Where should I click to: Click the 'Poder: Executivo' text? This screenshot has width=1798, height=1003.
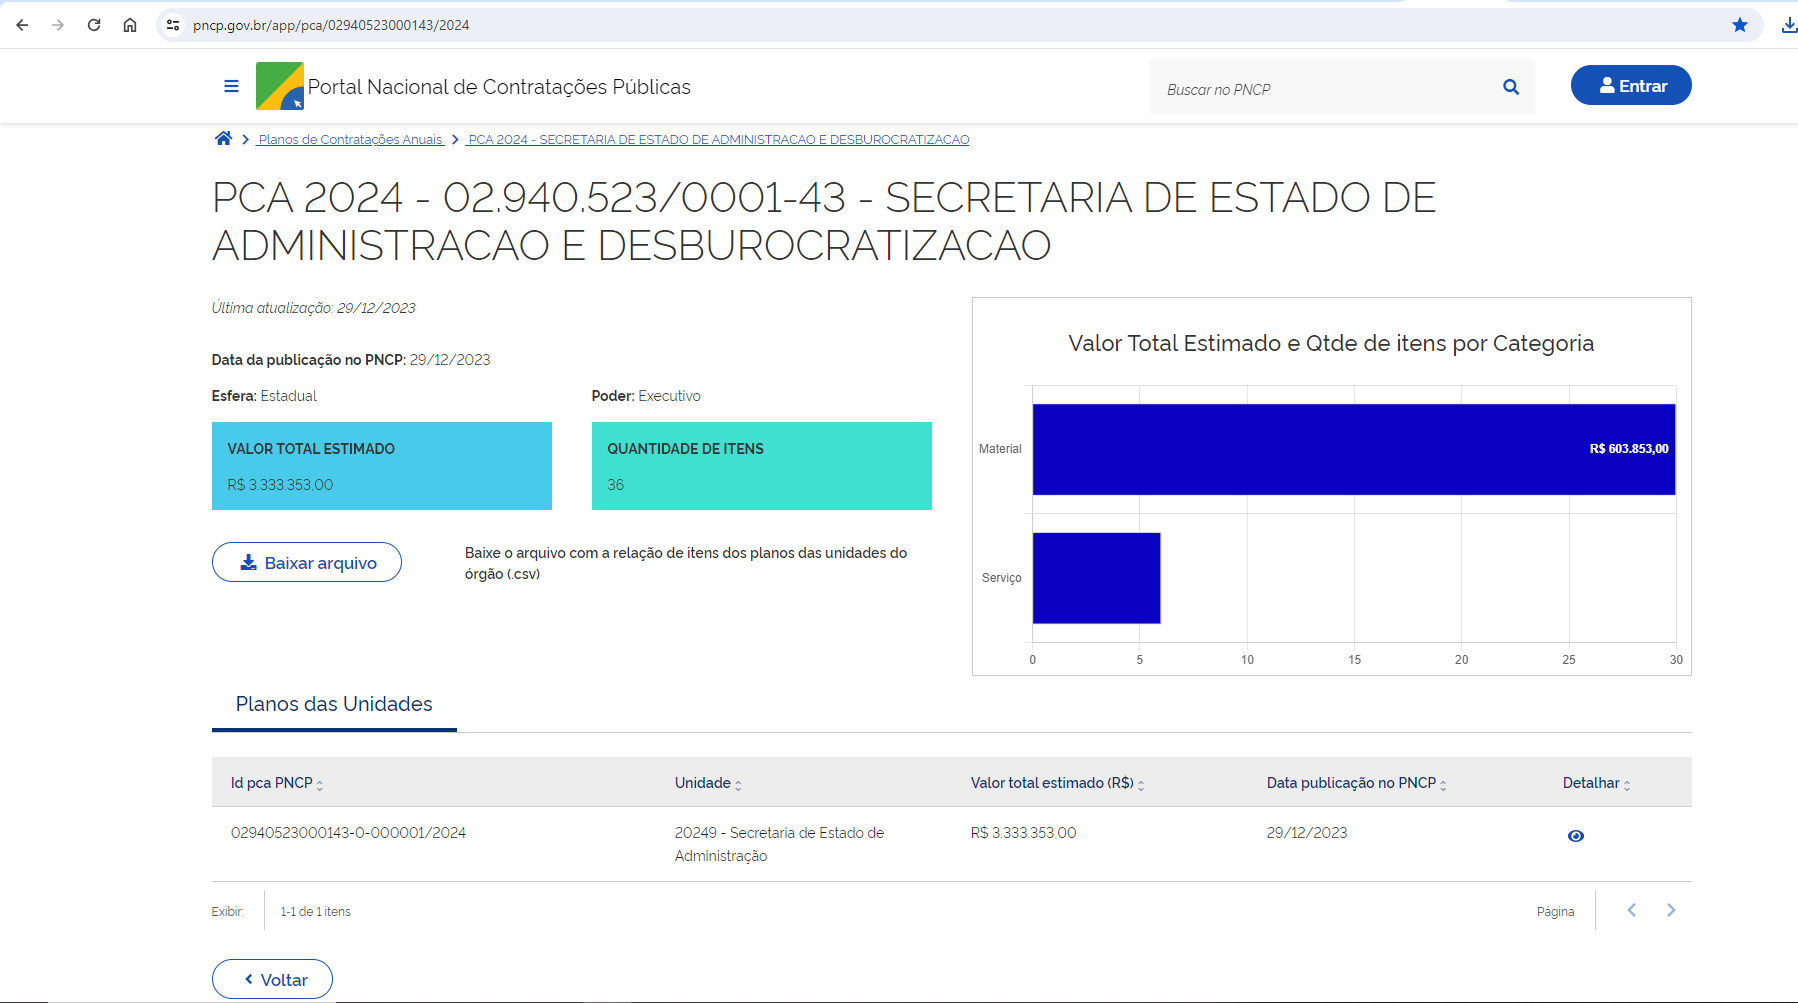pos(646,396)
